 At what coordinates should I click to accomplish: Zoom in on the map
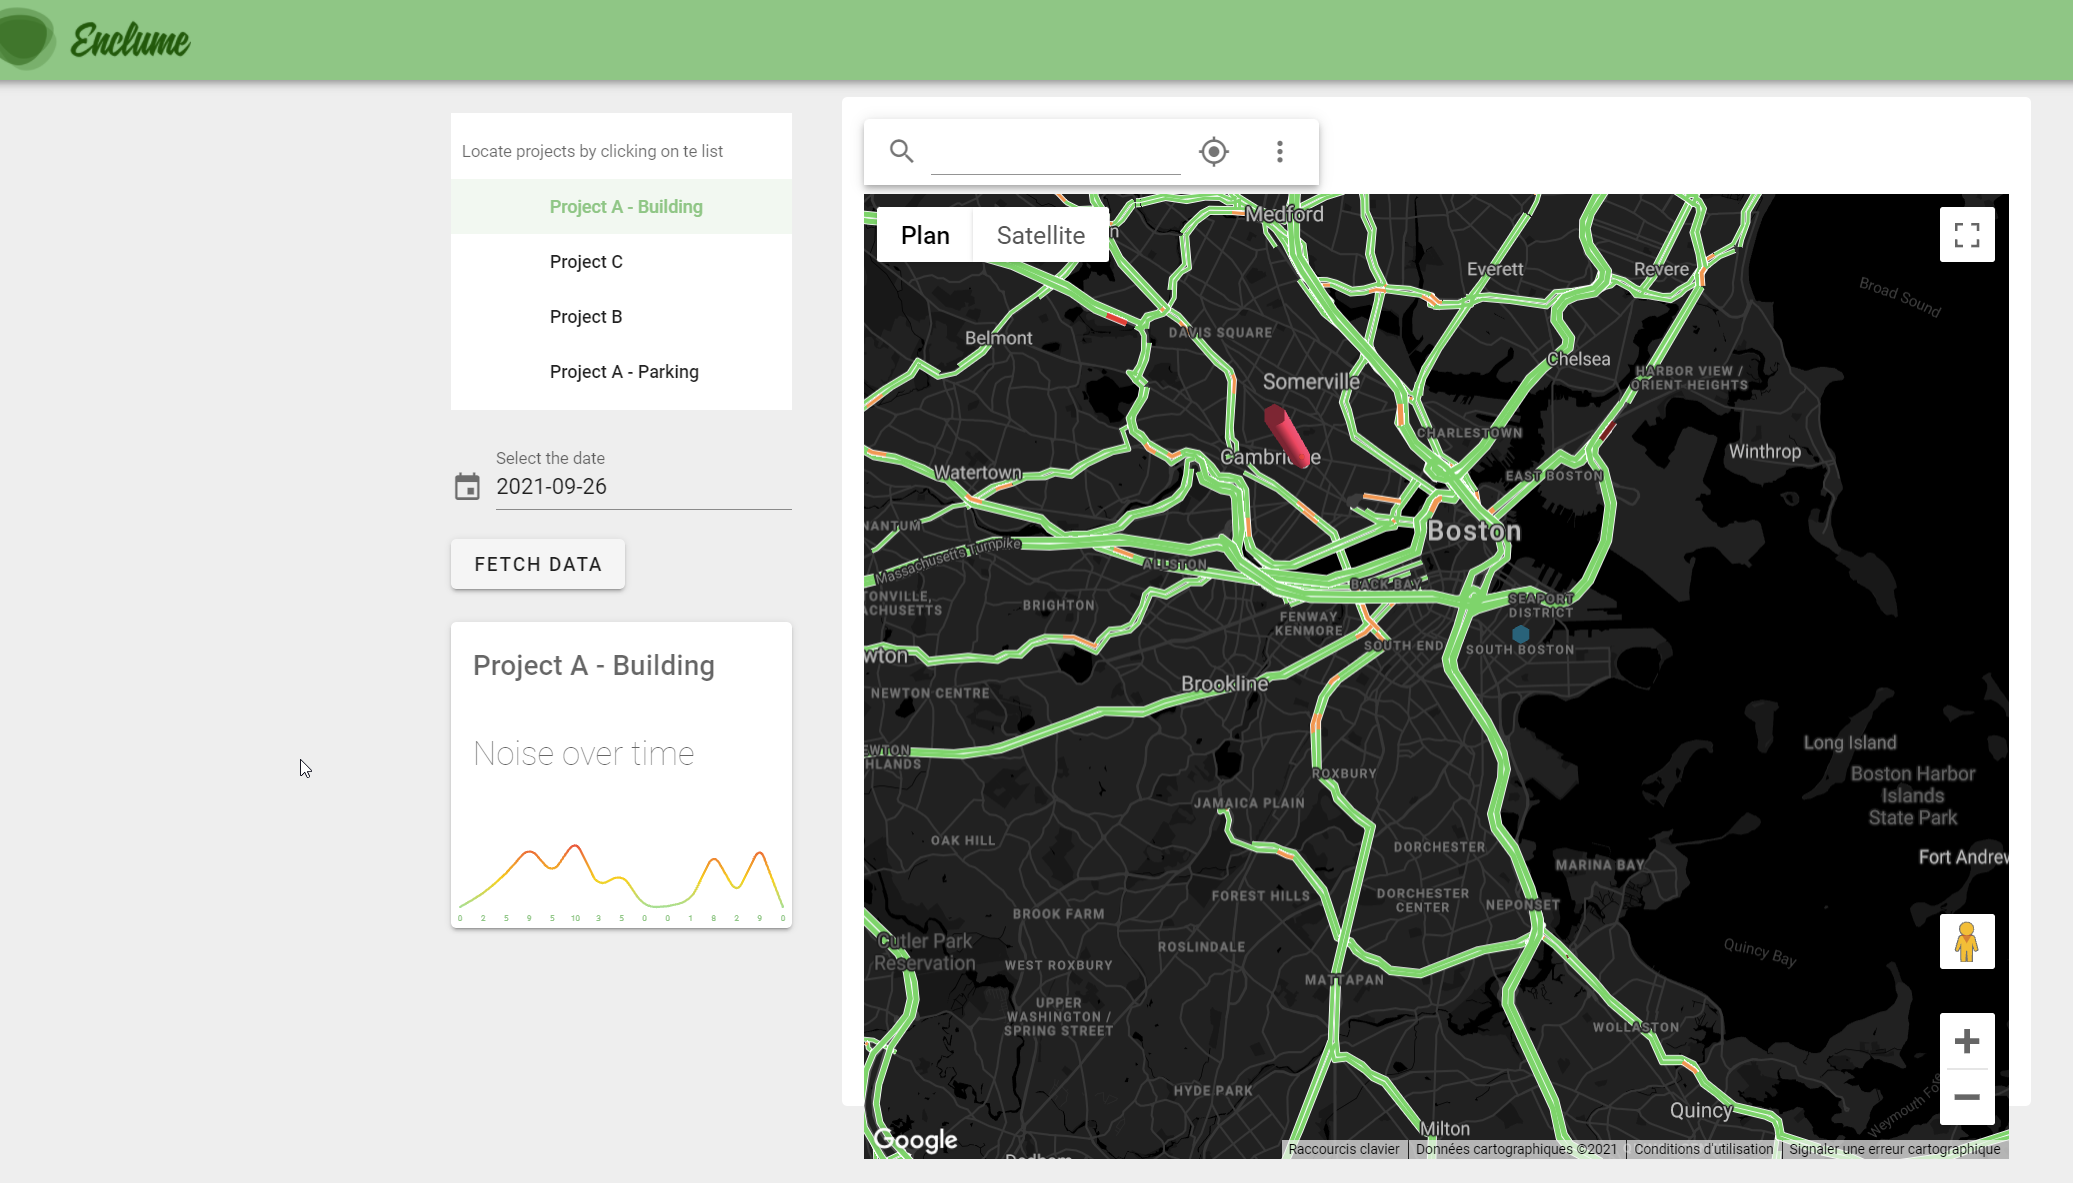tap(1966, 1041)
